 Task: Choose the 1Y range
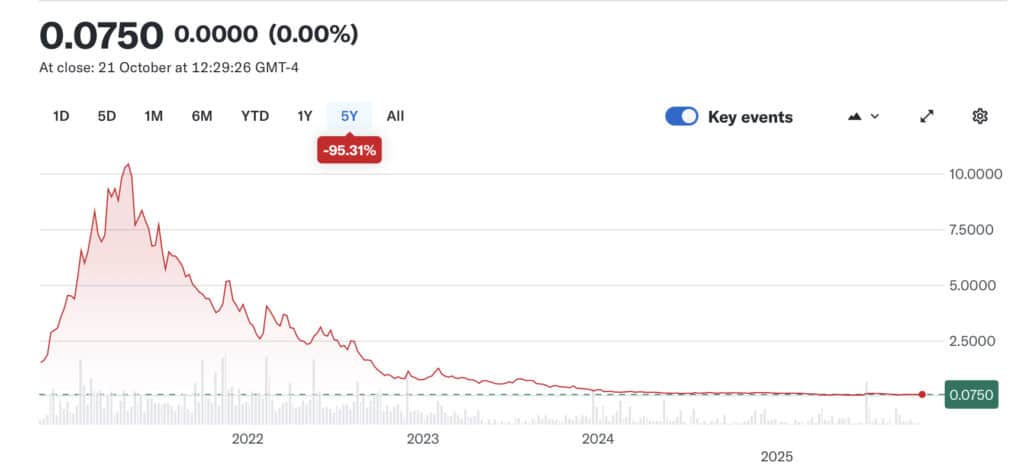[x=305, y=116]
